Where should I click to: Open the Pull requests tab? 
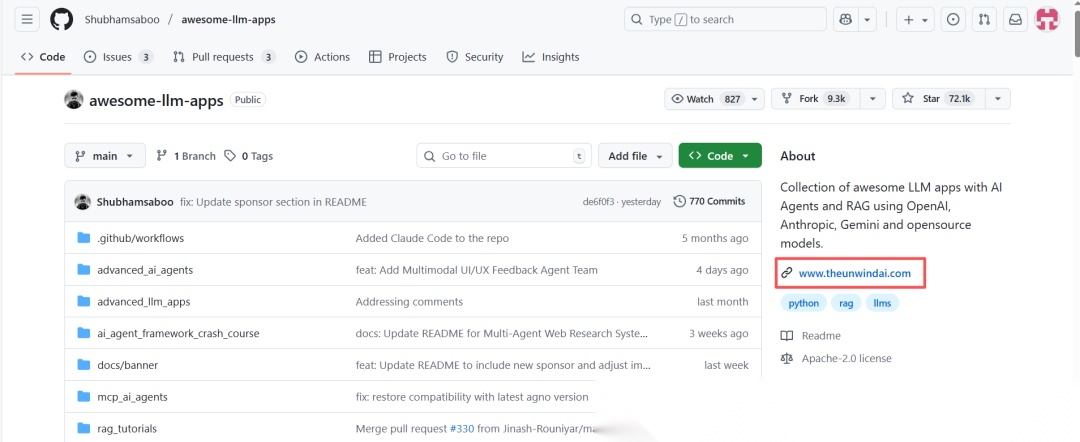[x=224, y=57]
